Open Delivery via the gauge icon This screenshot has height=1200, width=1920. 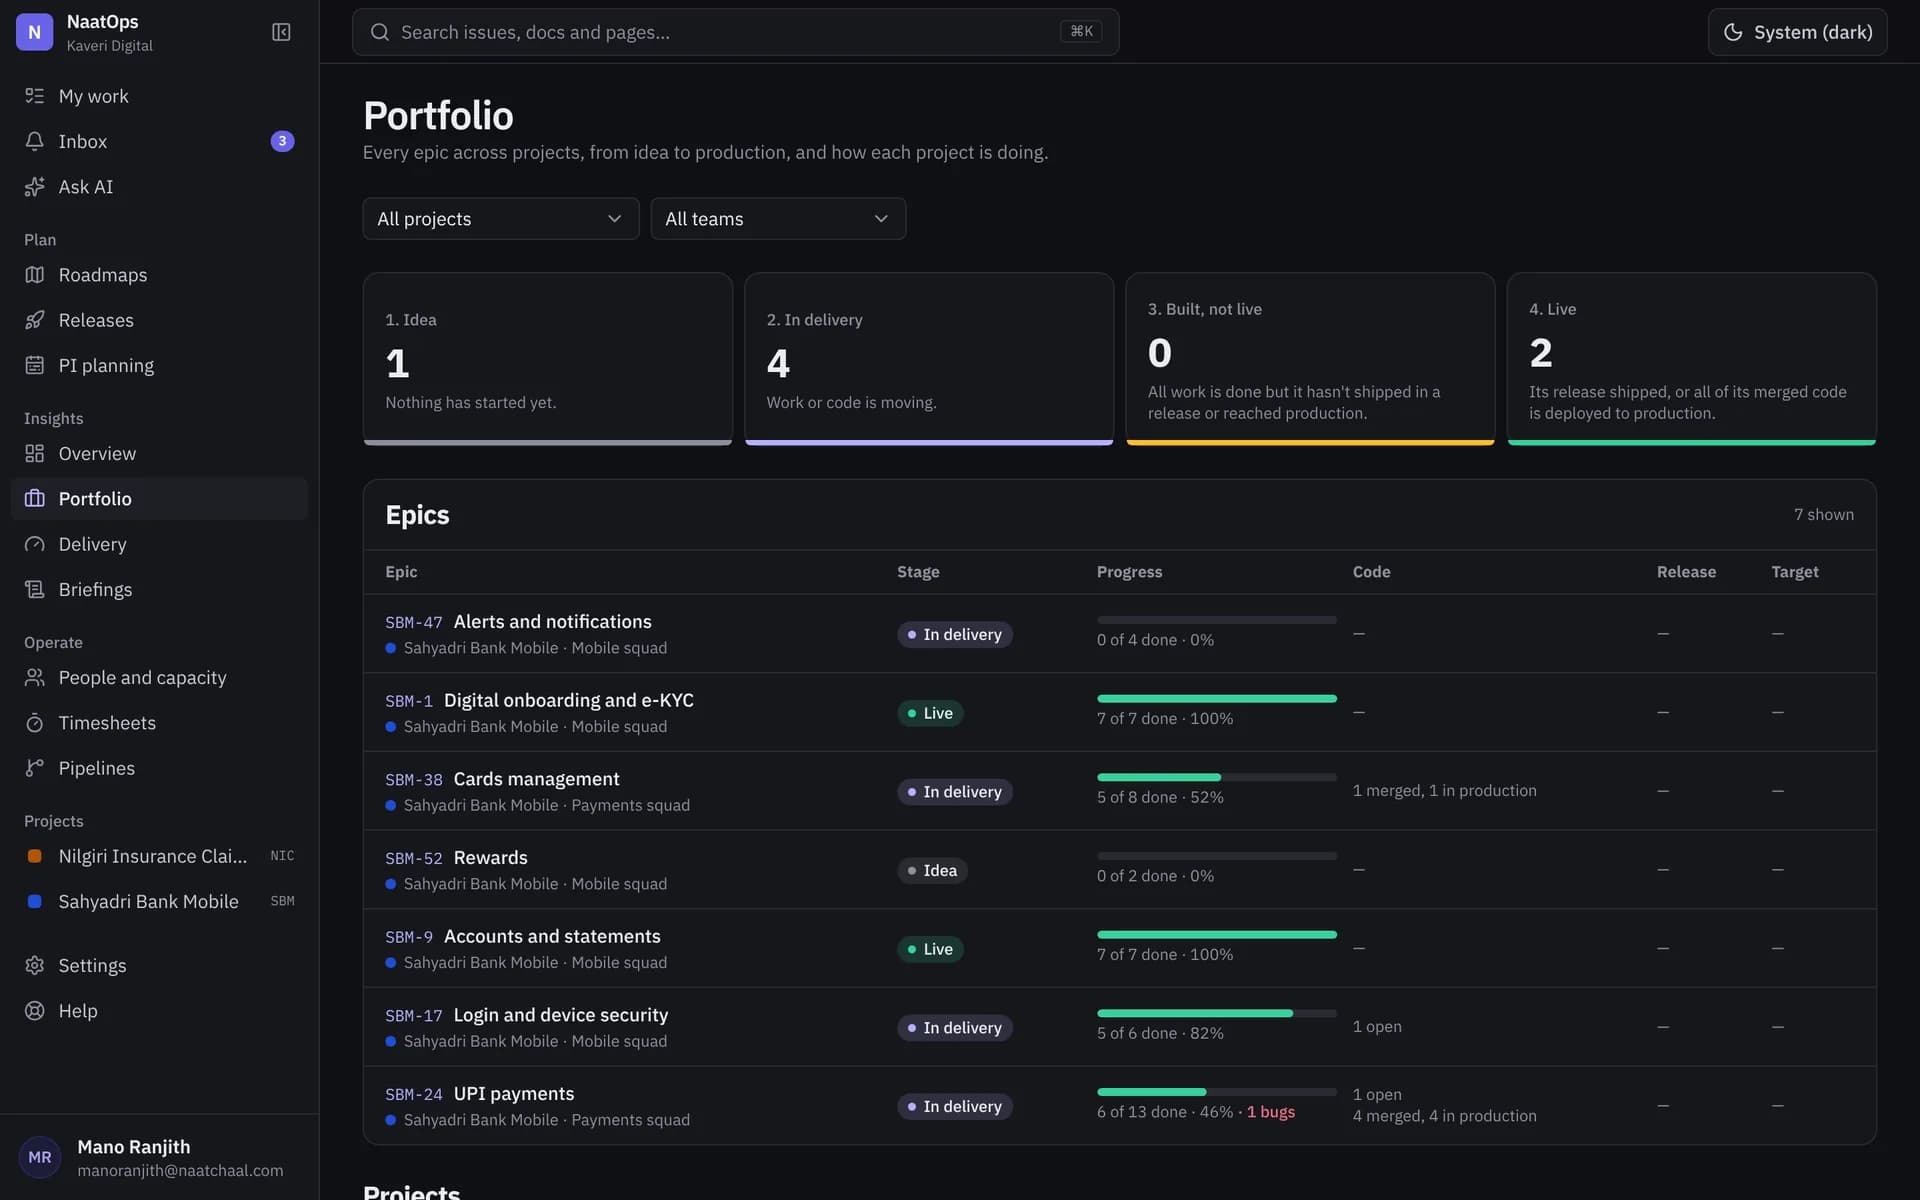pyautogui.click(x=34, y=544)
